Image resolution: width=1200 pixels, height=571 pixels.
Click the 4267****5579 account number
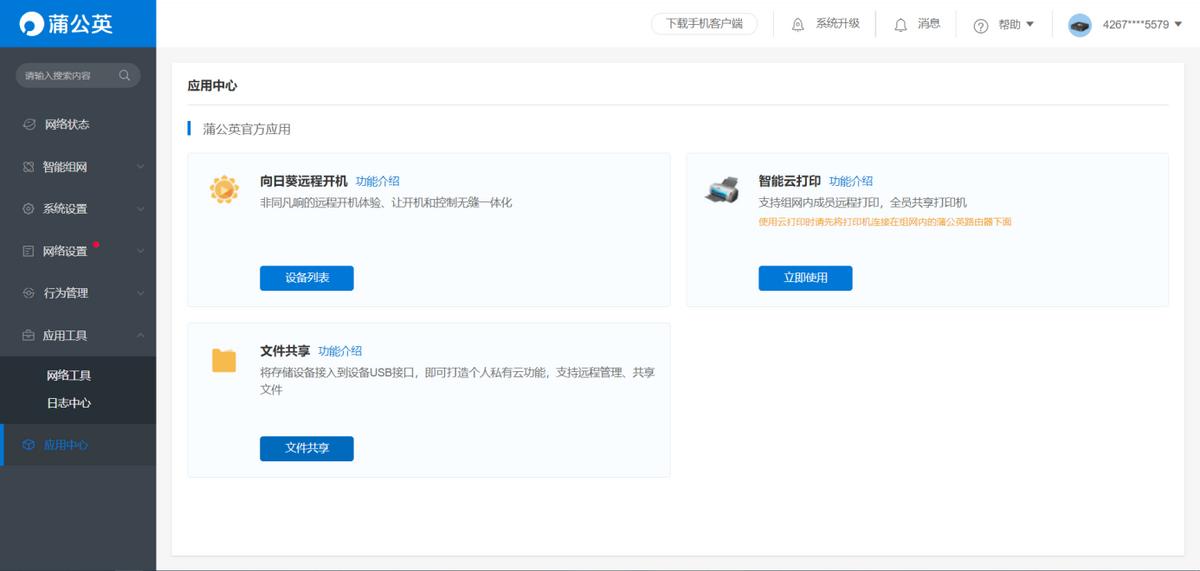click(x=1135, y=24)
